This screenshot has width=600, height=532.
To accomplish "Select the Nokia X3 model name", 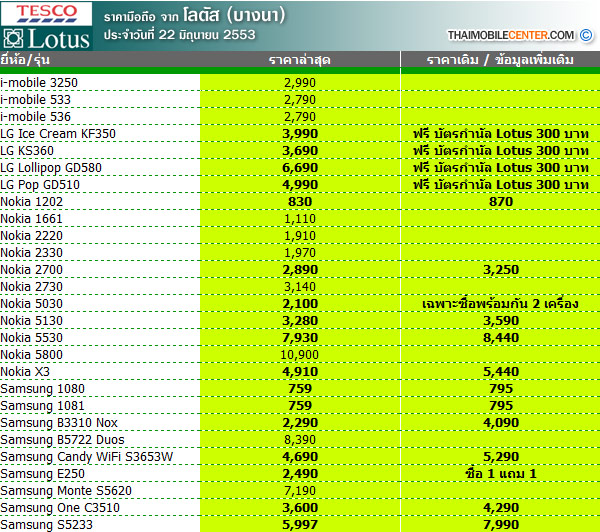I will pos(25,371).
